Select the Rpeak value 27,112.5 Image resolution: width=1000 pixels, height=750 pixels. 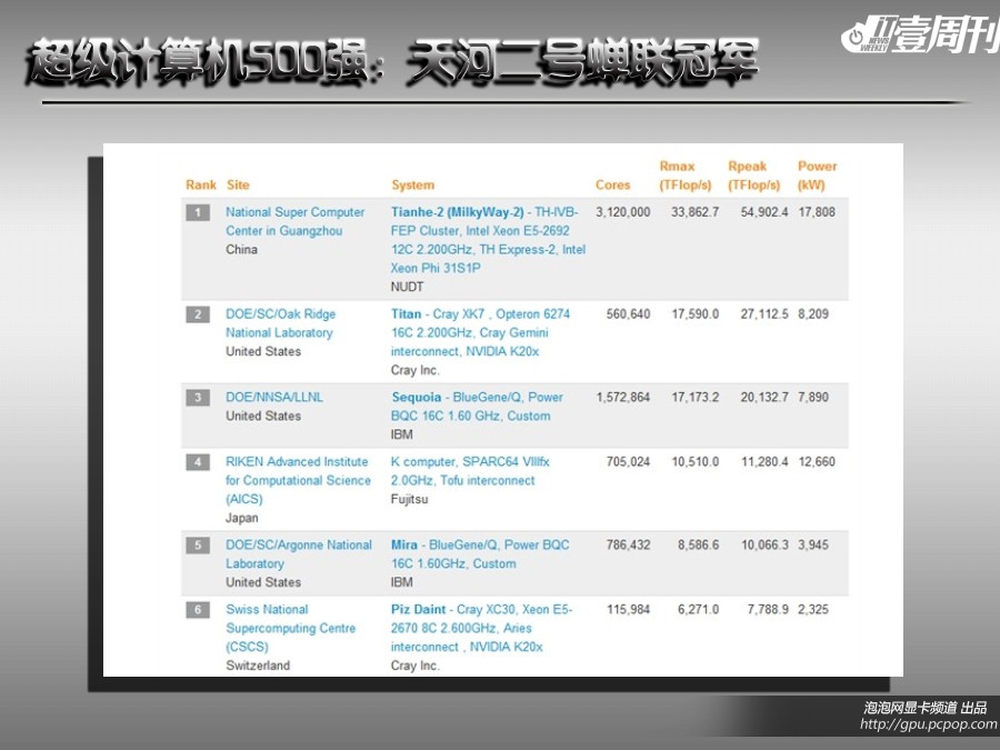click(764, 314)
